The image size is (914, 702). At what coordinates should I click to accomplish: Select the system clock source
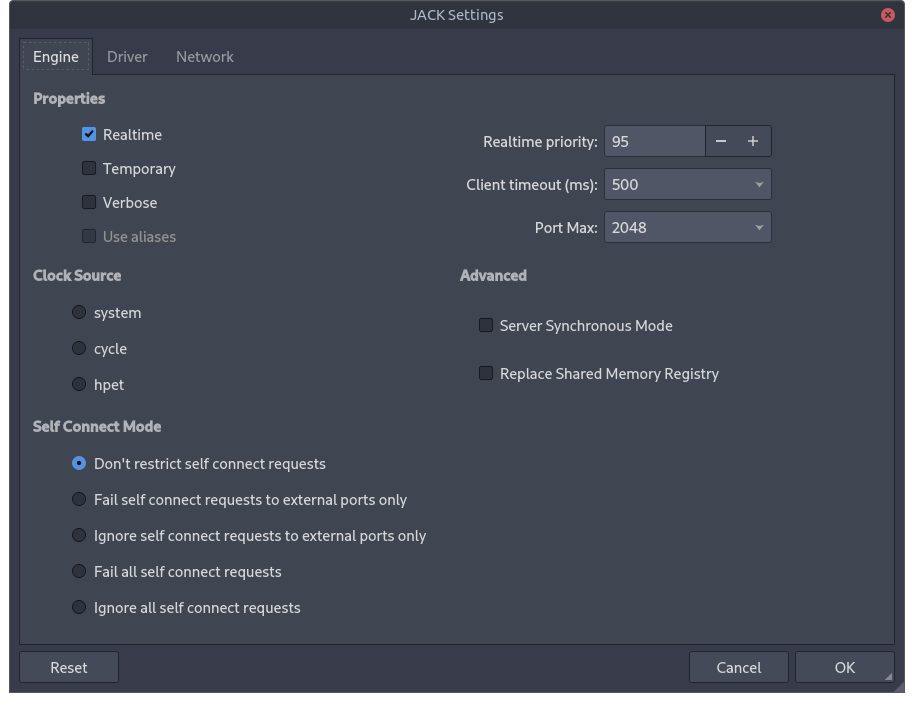click(79, 313)
